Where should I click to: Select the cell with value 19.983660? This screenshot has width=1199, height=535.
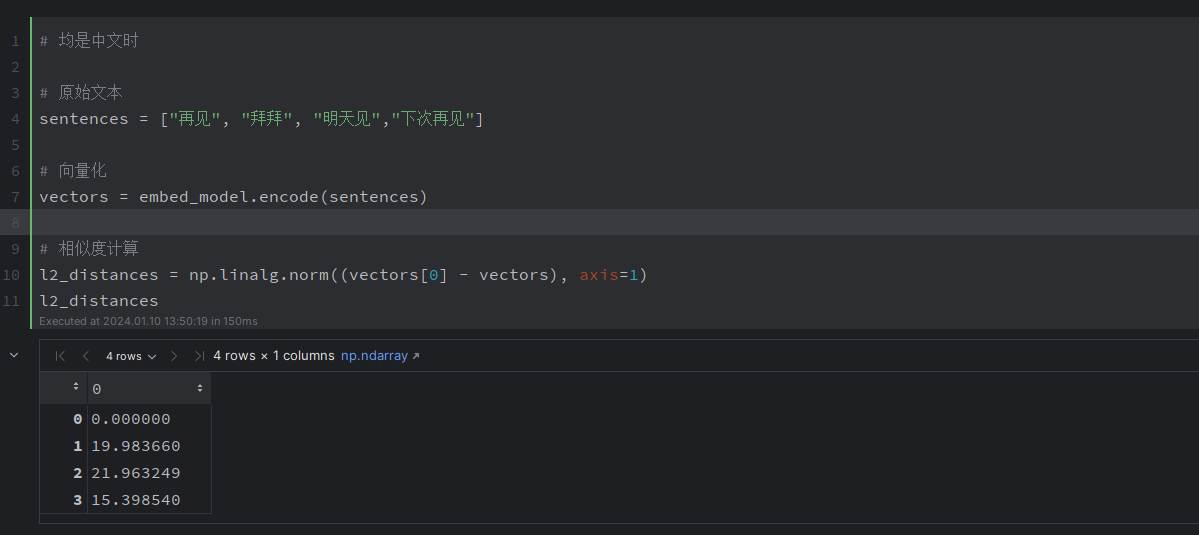click(x=136, y=446)
